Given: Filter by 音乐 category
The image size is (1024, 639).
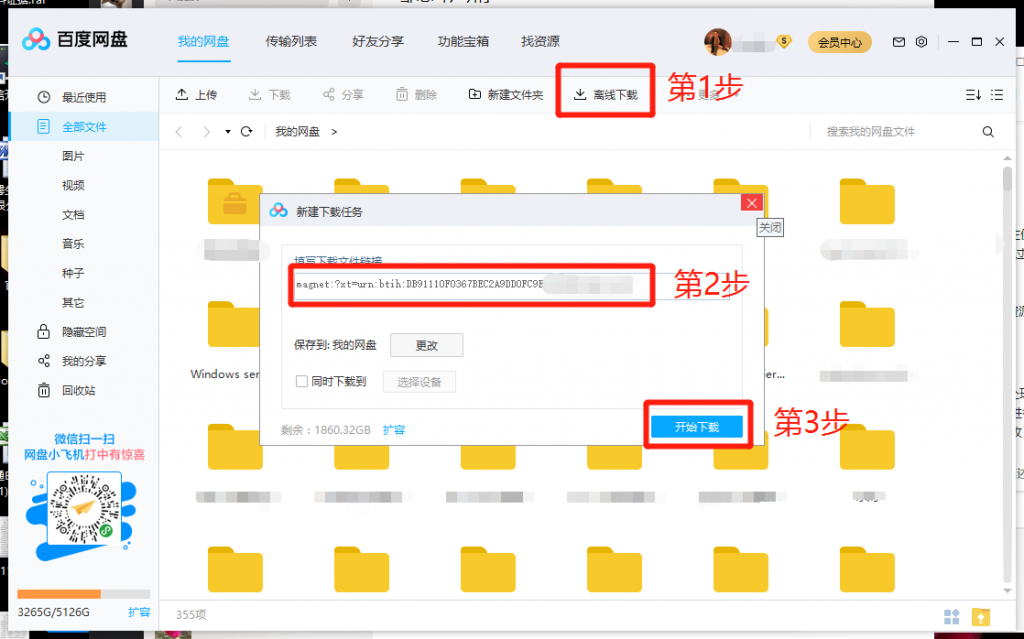Looking at the screenshot, I should (x=73, y=244).
